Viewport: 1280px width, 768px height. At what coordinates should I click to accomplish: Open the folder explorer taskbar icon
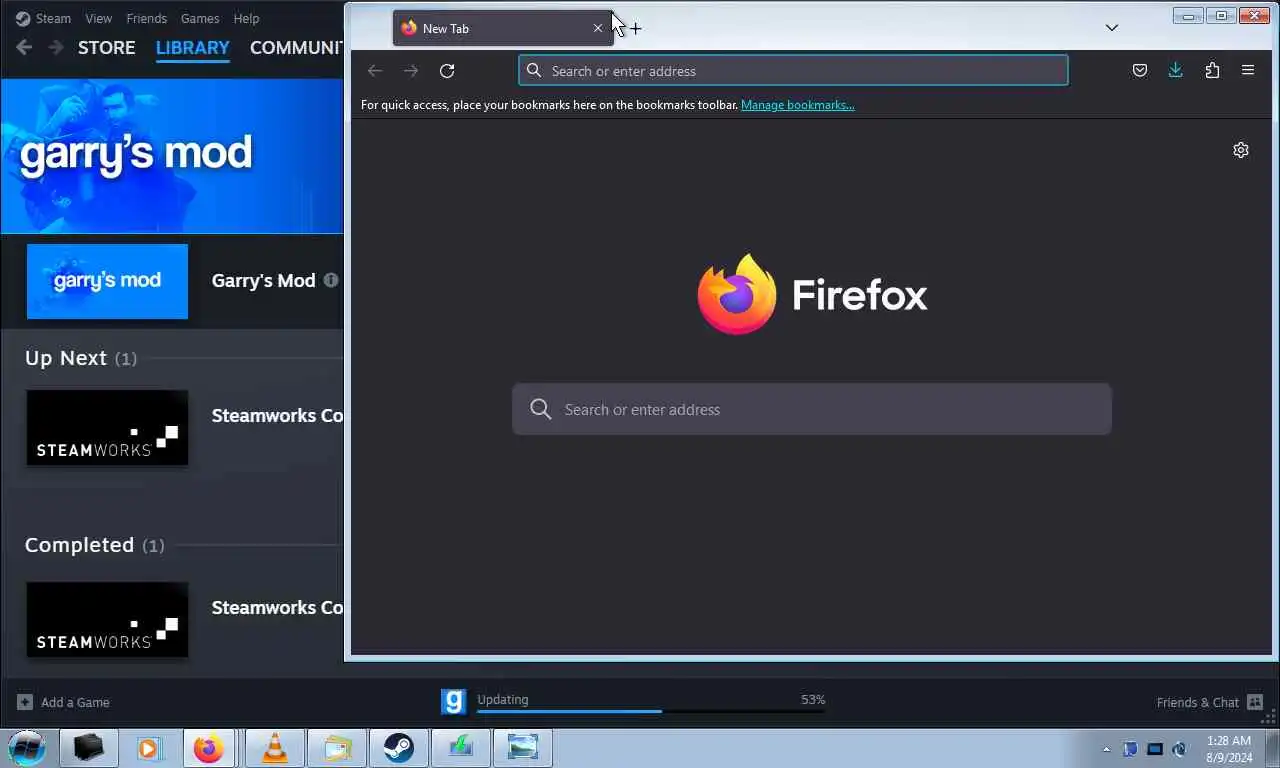[x=337, y=747]
